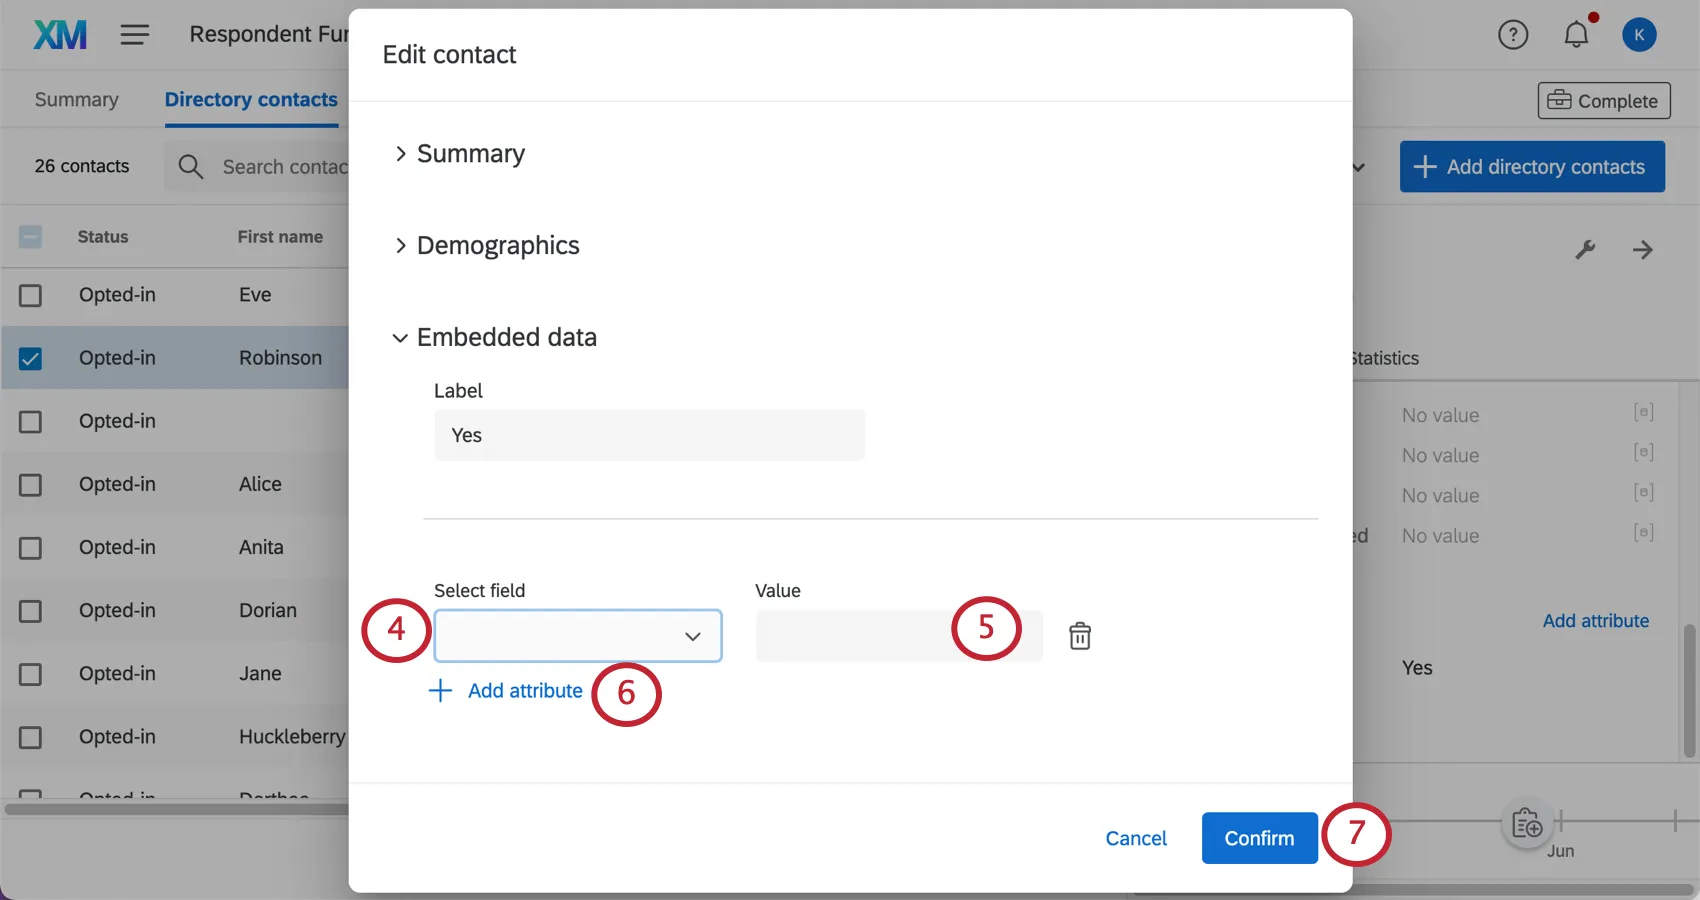Click the clipboard icon on timeline

tap(1526, 824)
